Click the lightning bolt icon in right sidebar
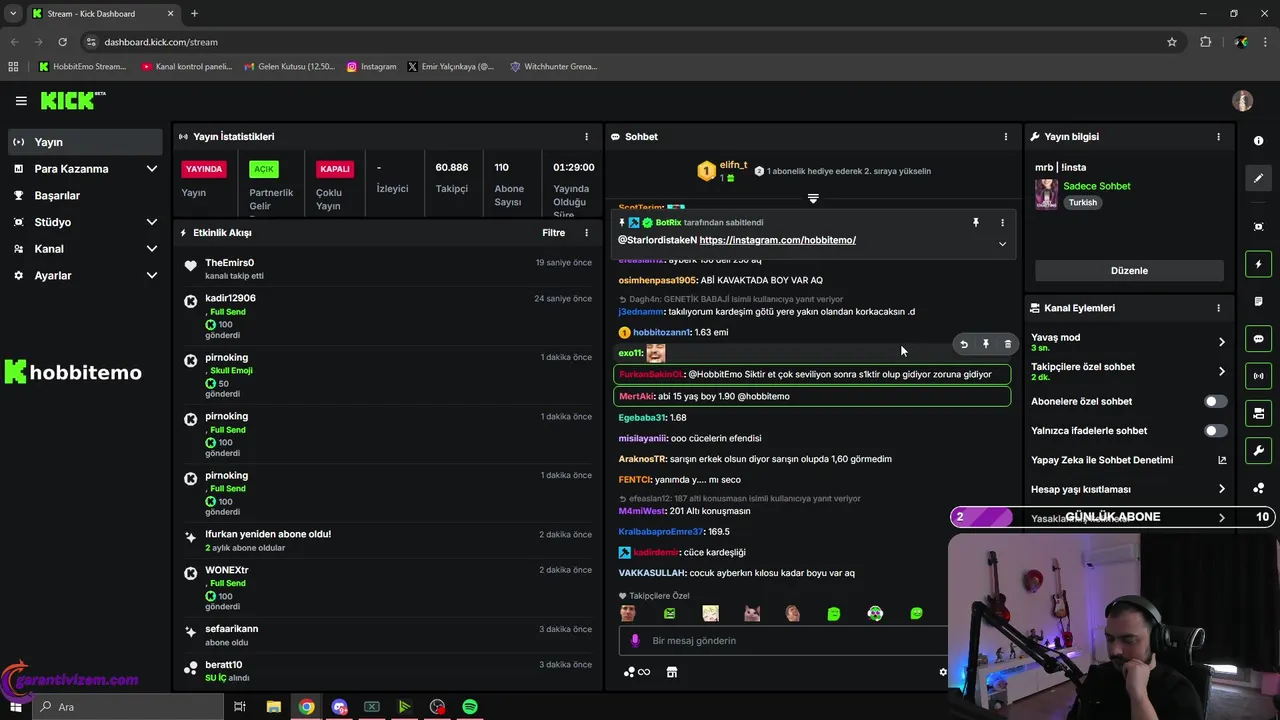 point(1259,264)
